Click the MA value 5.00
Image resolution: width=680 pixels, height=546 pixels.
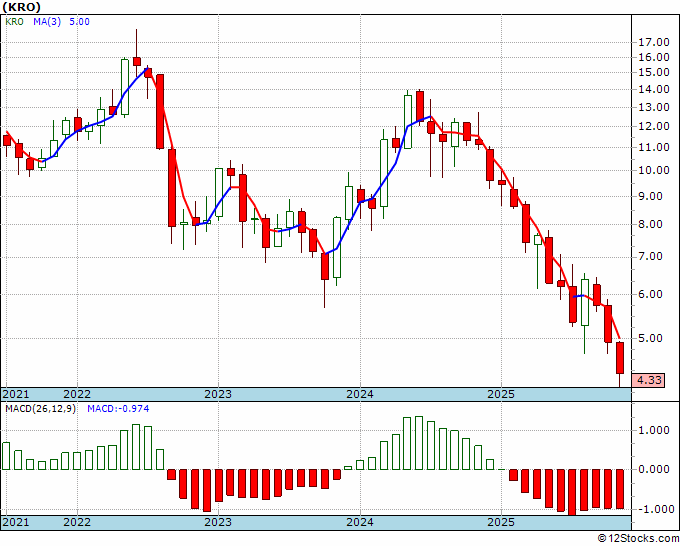click(79, 21)
